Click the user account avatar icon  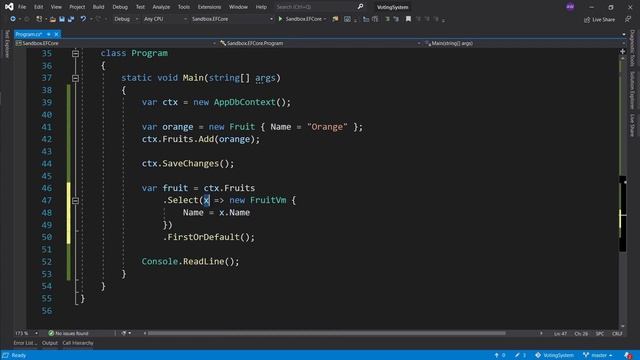pos(570,7)
